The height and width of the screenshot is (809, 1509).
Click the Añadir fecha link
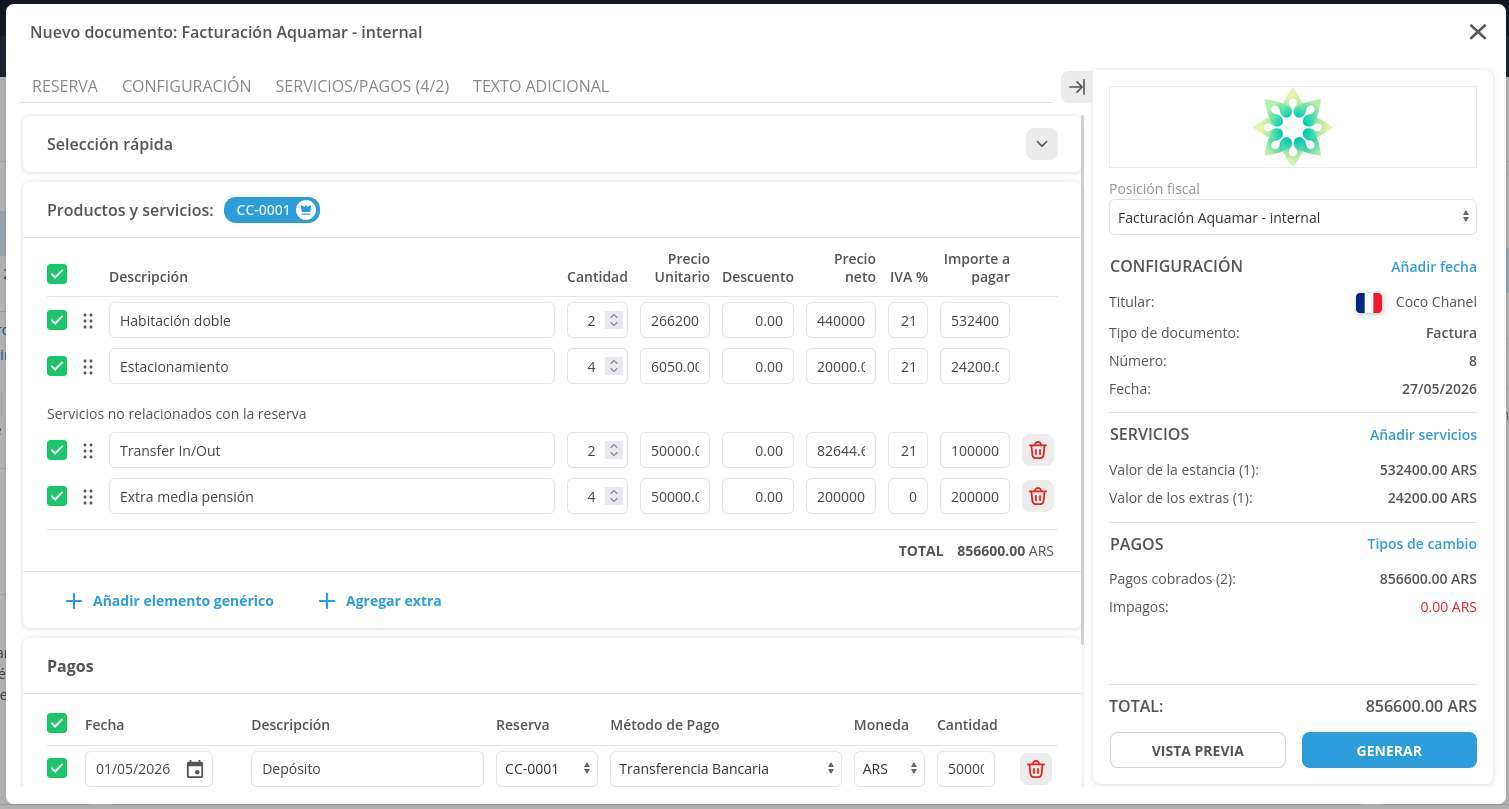pyautogui.click(x=1434, y=266)
